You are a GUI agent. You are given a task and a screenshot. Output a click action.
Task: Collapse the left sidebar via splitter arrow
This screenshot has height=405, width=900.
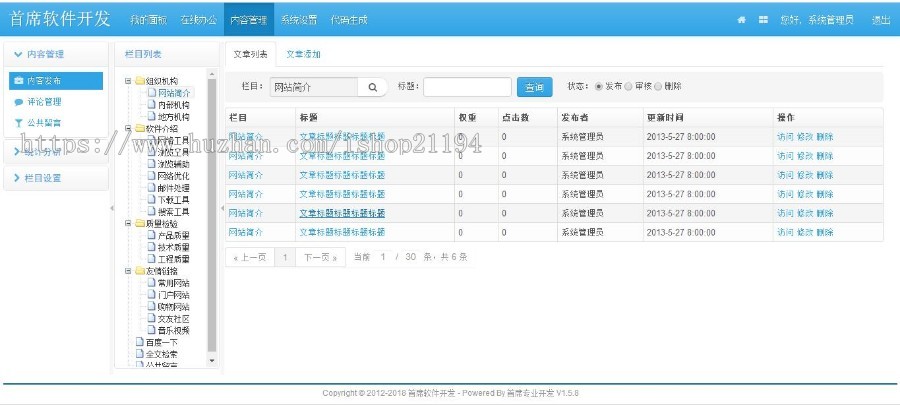pyautogui.click(x=112, y=208)
